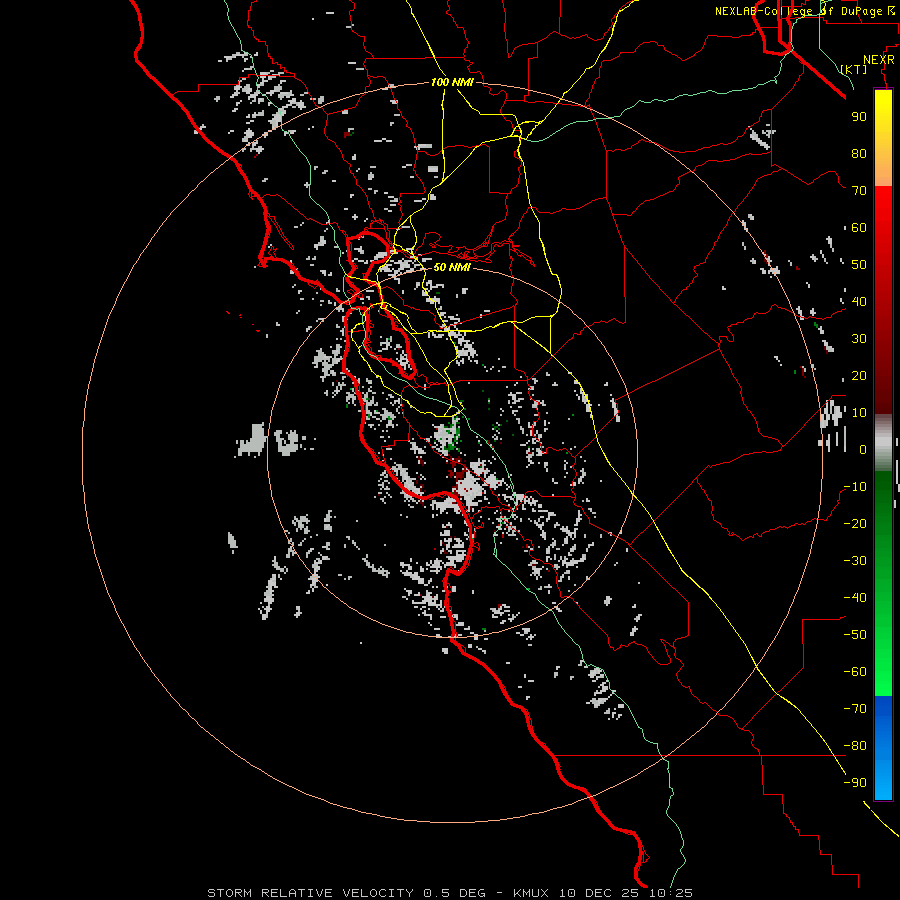Click the NEXLAB-College of DuPage header text
Viewport: 900px width, 900px height.
click(798, 11)
